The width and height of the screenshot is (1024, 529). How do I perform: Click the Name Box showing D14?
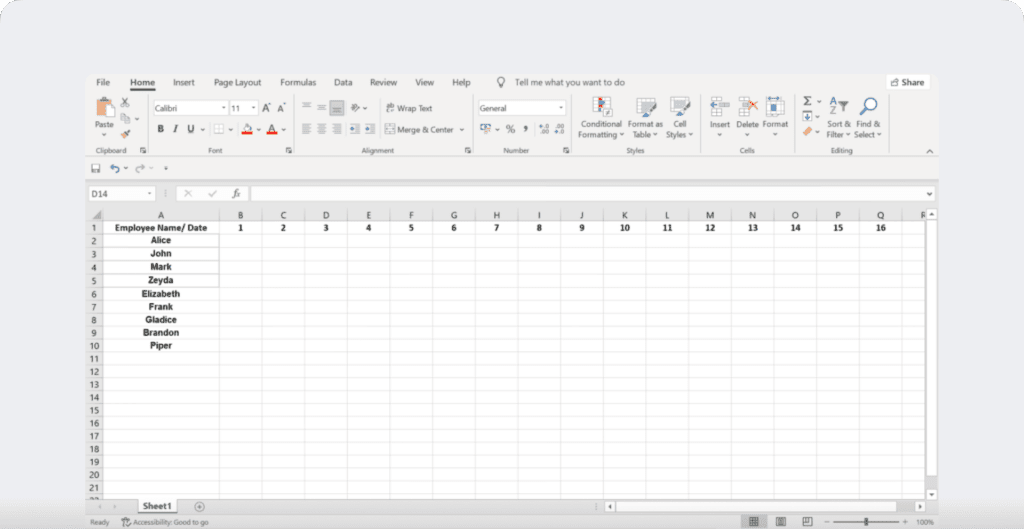118,193
